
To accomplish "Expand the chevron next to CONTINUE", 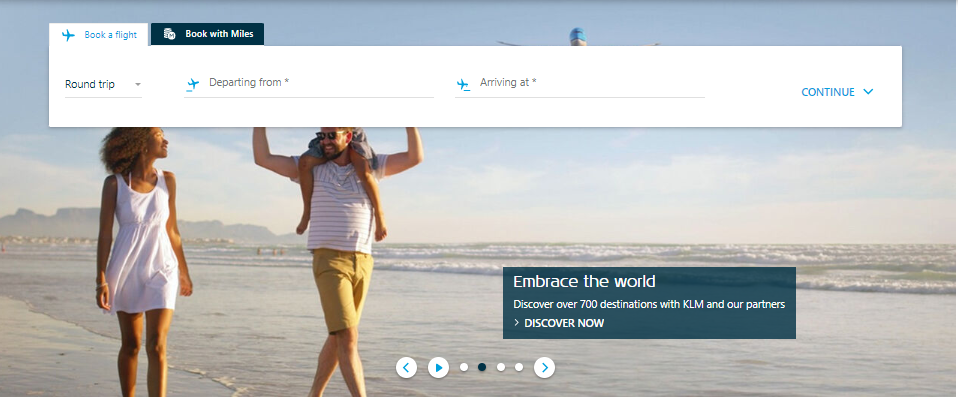I will pyautogui.click(x=868, y=92).
